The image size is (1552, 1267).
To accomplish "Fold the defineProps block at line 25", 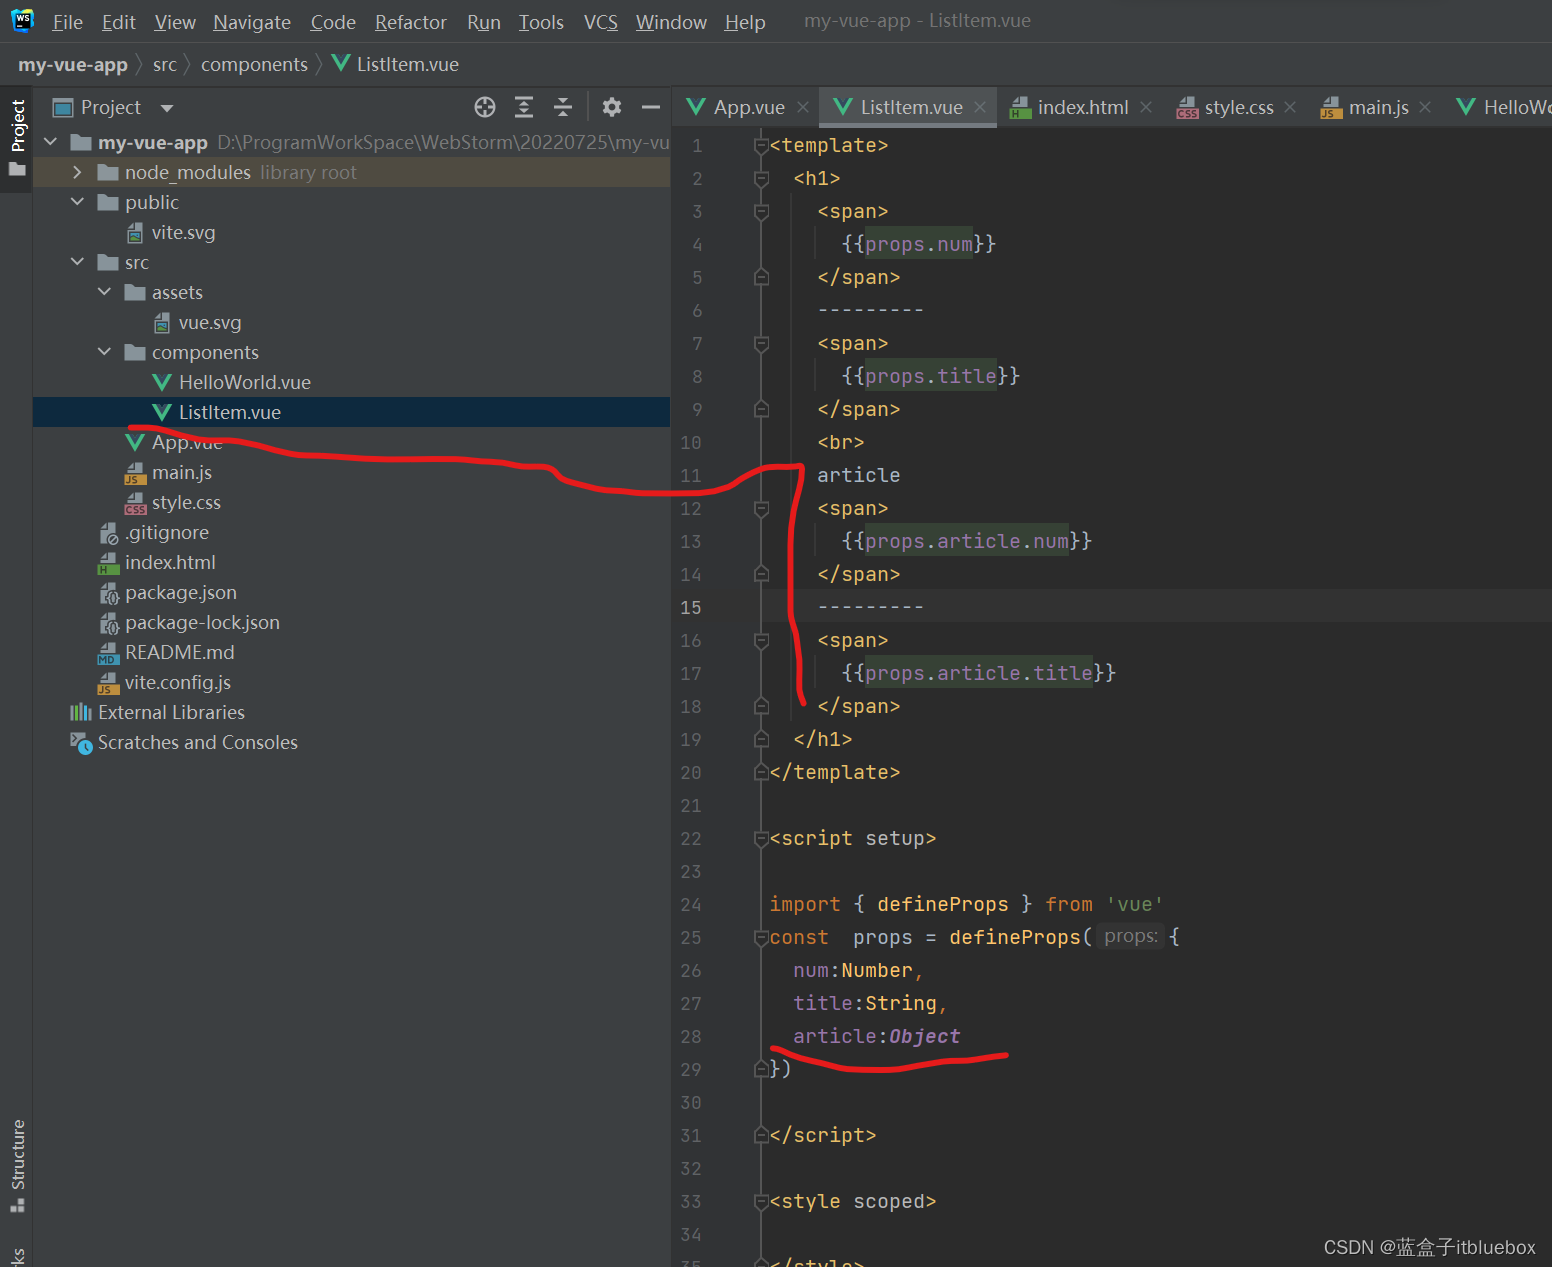I will tap(761, 938).
